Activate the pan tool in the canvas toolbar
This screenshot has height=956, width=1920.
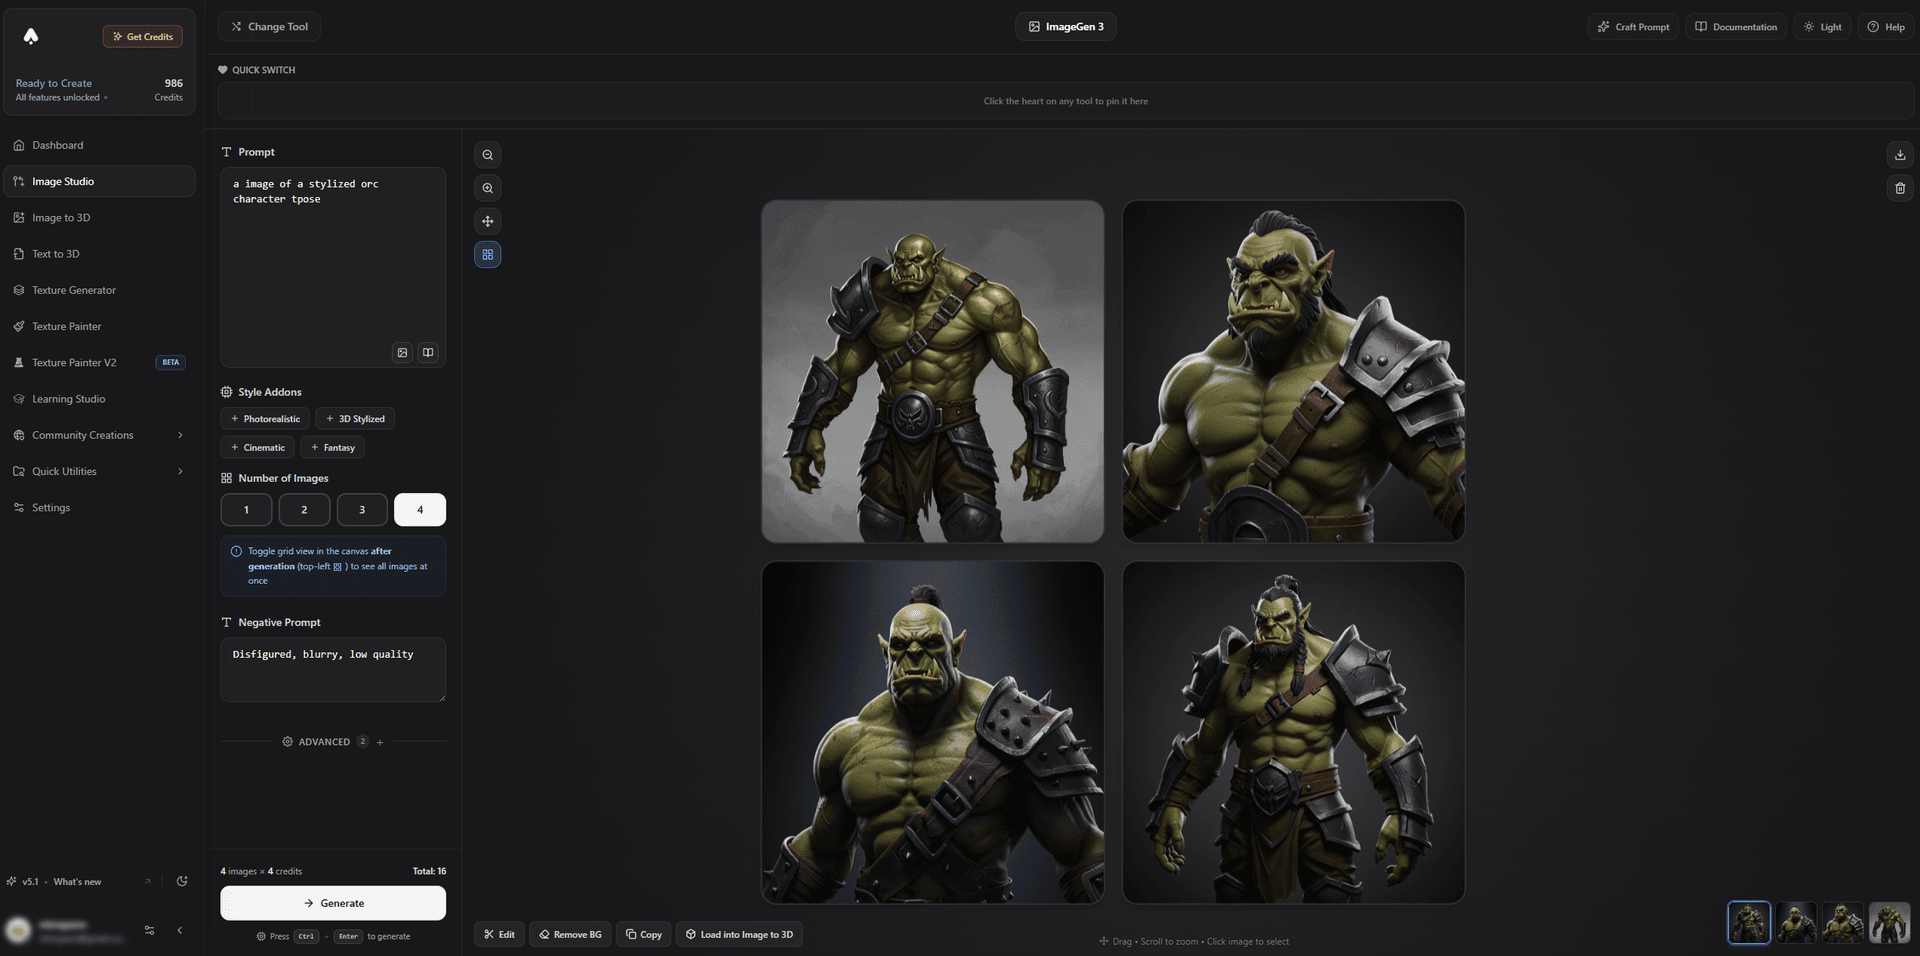[x=487, y=221]
